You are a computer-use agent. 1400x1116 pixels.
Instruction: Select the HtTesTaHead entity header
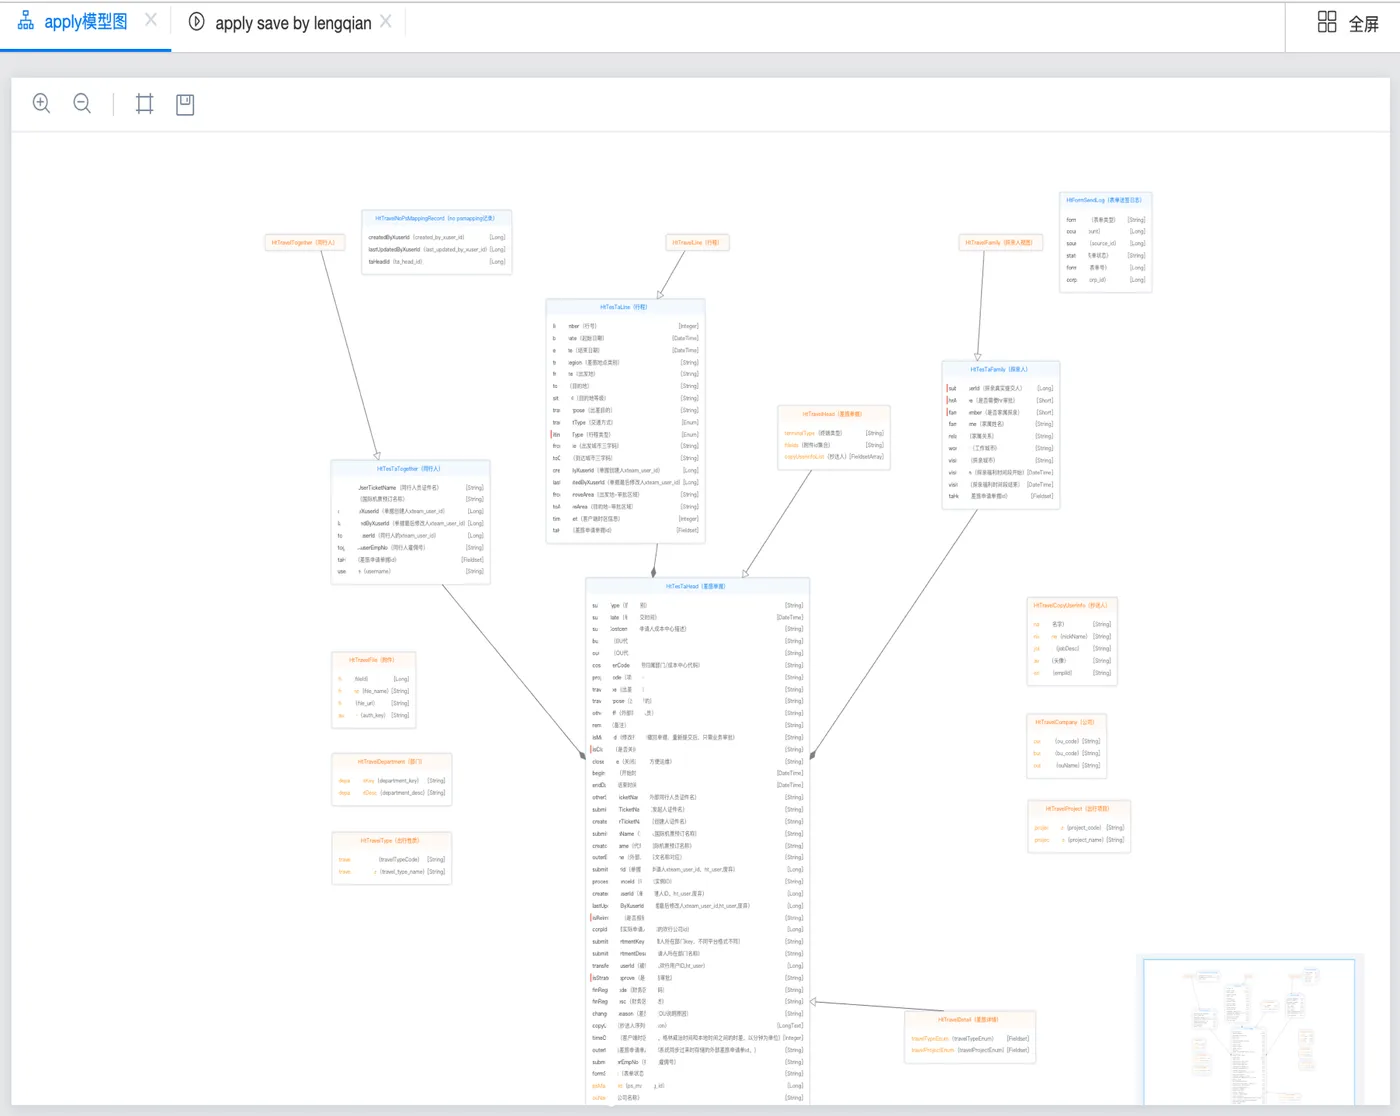pyautogui.click(x=697, y=586)
